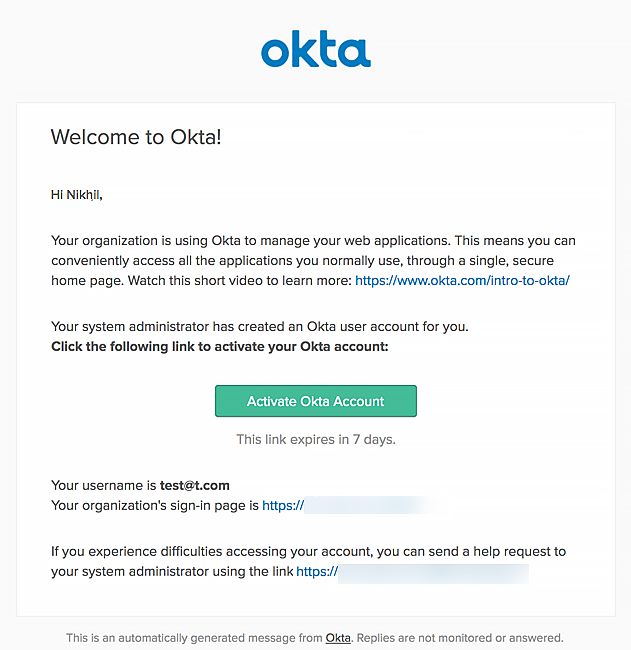Open the organization's sign-in page https link
Viewport: 631px width, 650px height.
pyautogui.click(x=283, y=505)
